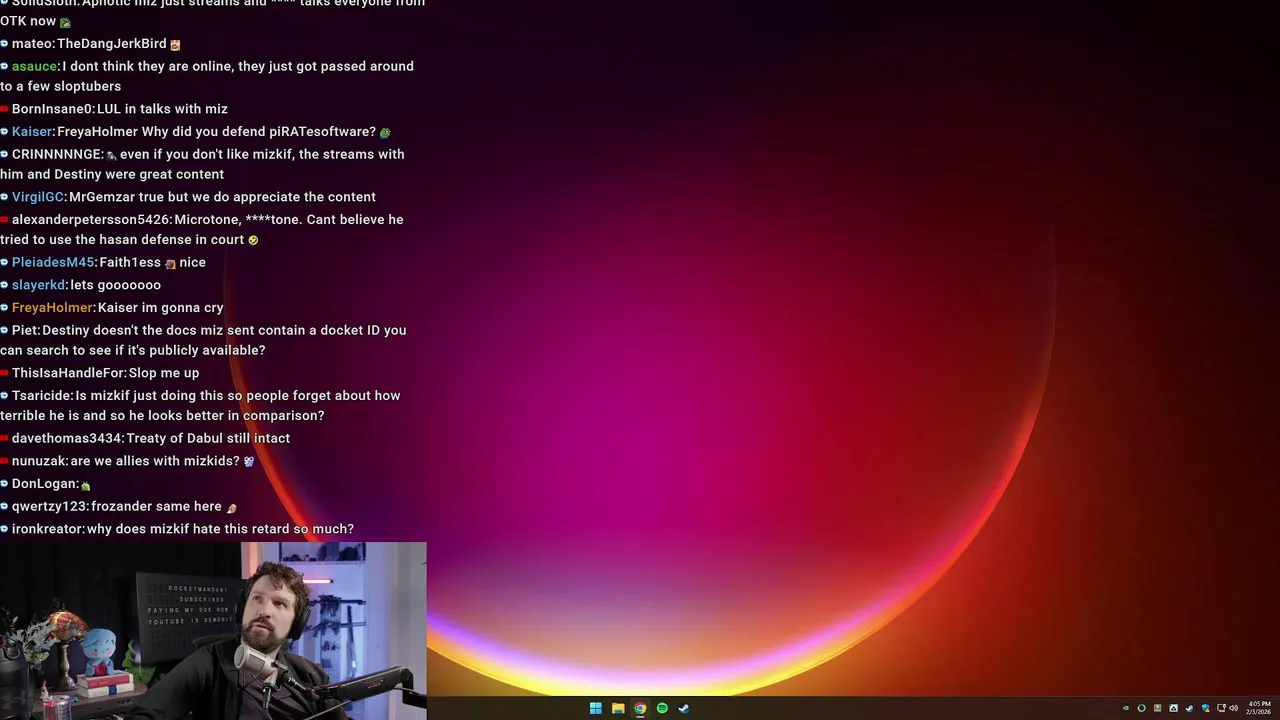The width and height of the screenshot is (1280, 720).
Task: Switch to the Google Chrome taskbar icon
Action: (640, 708)
